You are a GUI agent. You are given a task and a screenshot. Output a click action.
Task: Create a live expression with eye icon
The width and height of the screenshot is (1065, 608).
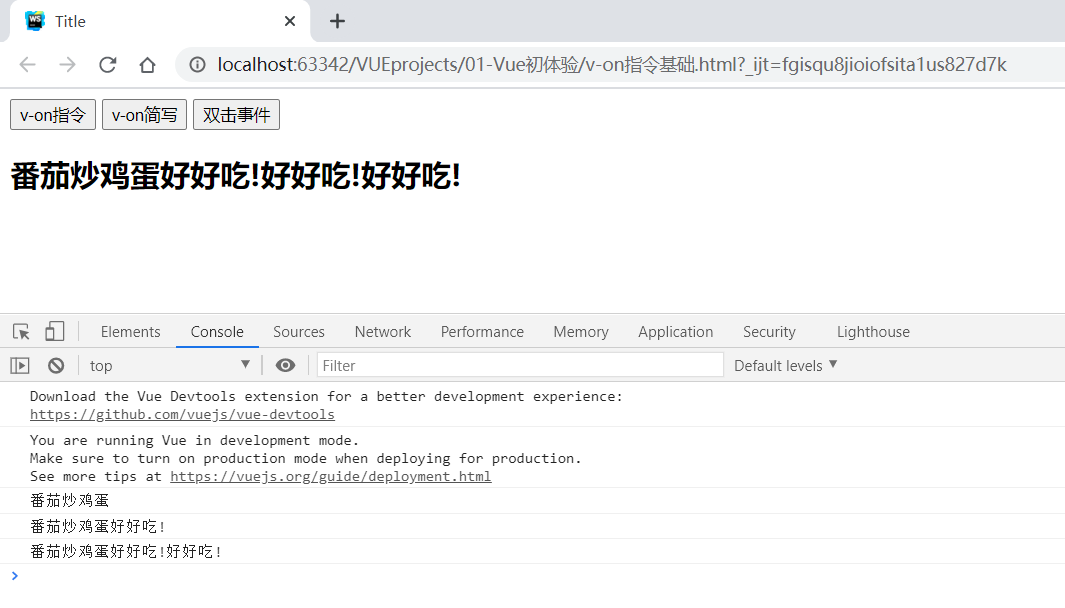285,365
